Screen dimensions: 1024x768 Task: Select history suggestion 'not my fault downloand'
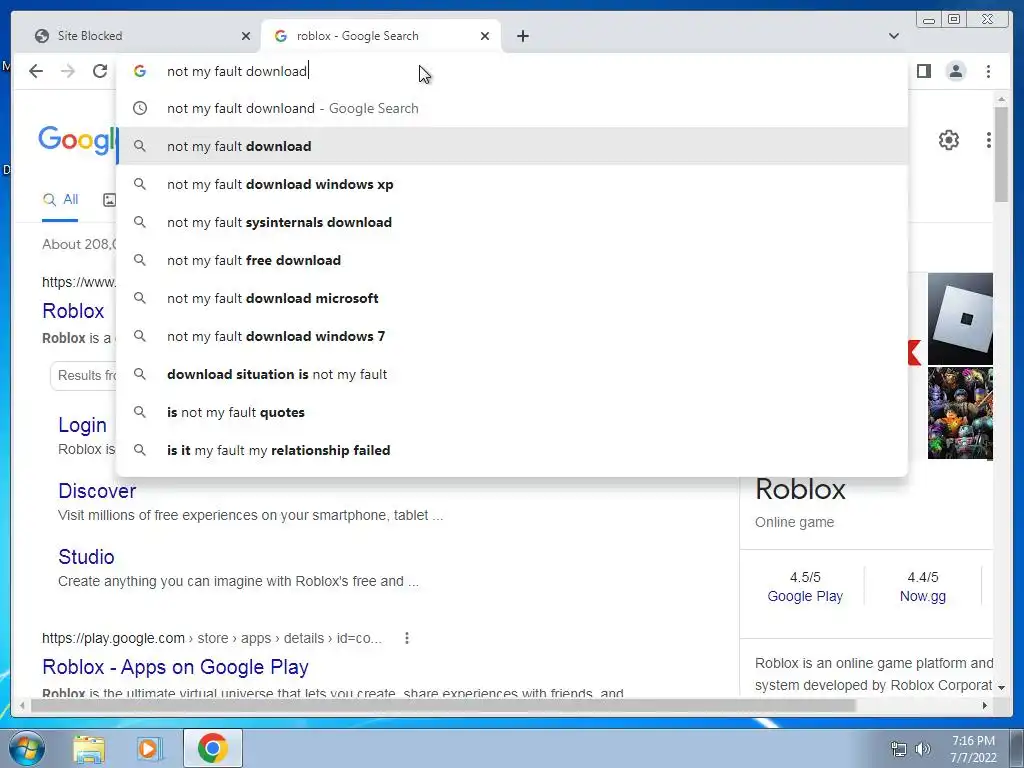click(512, 108)
